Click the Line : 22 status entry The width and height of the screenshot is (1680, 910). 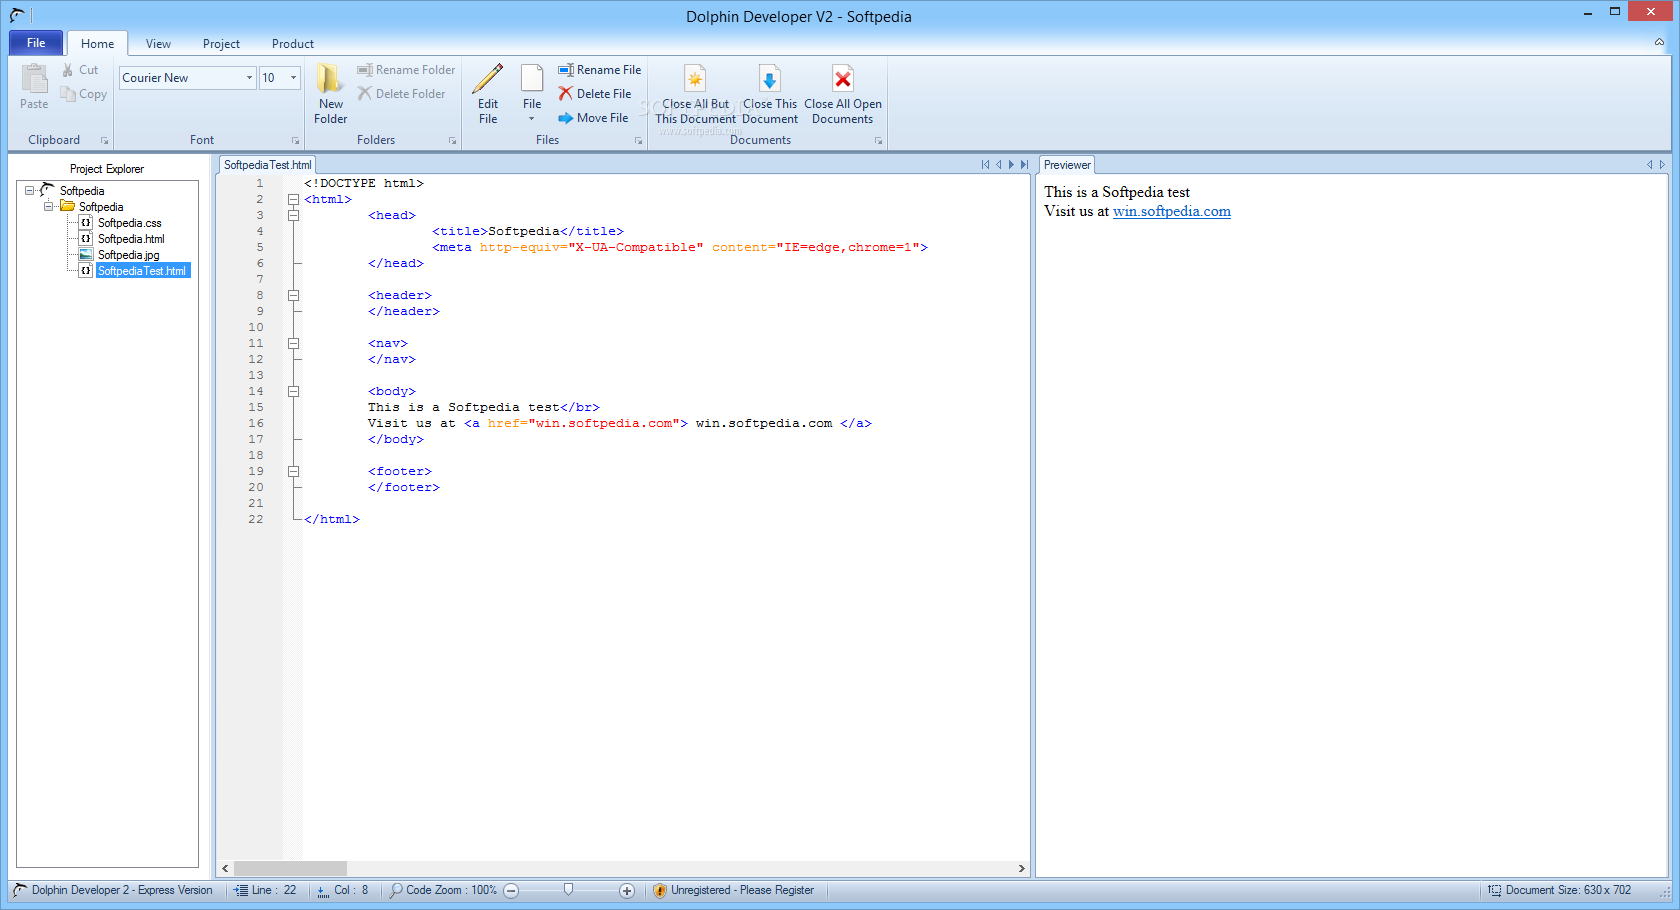tap(265, 890)
